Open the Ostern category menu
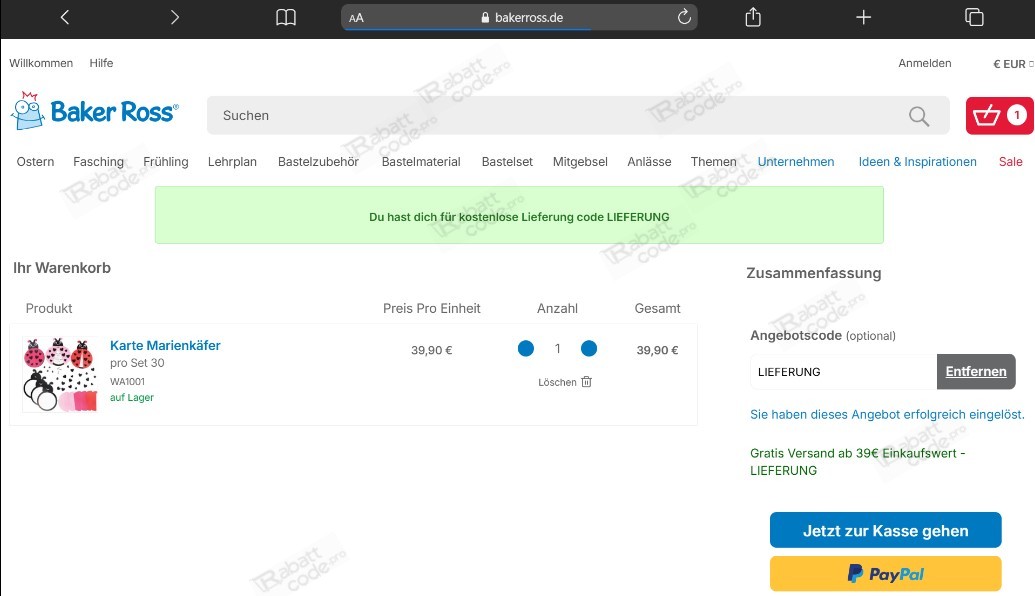 (35, 161)
